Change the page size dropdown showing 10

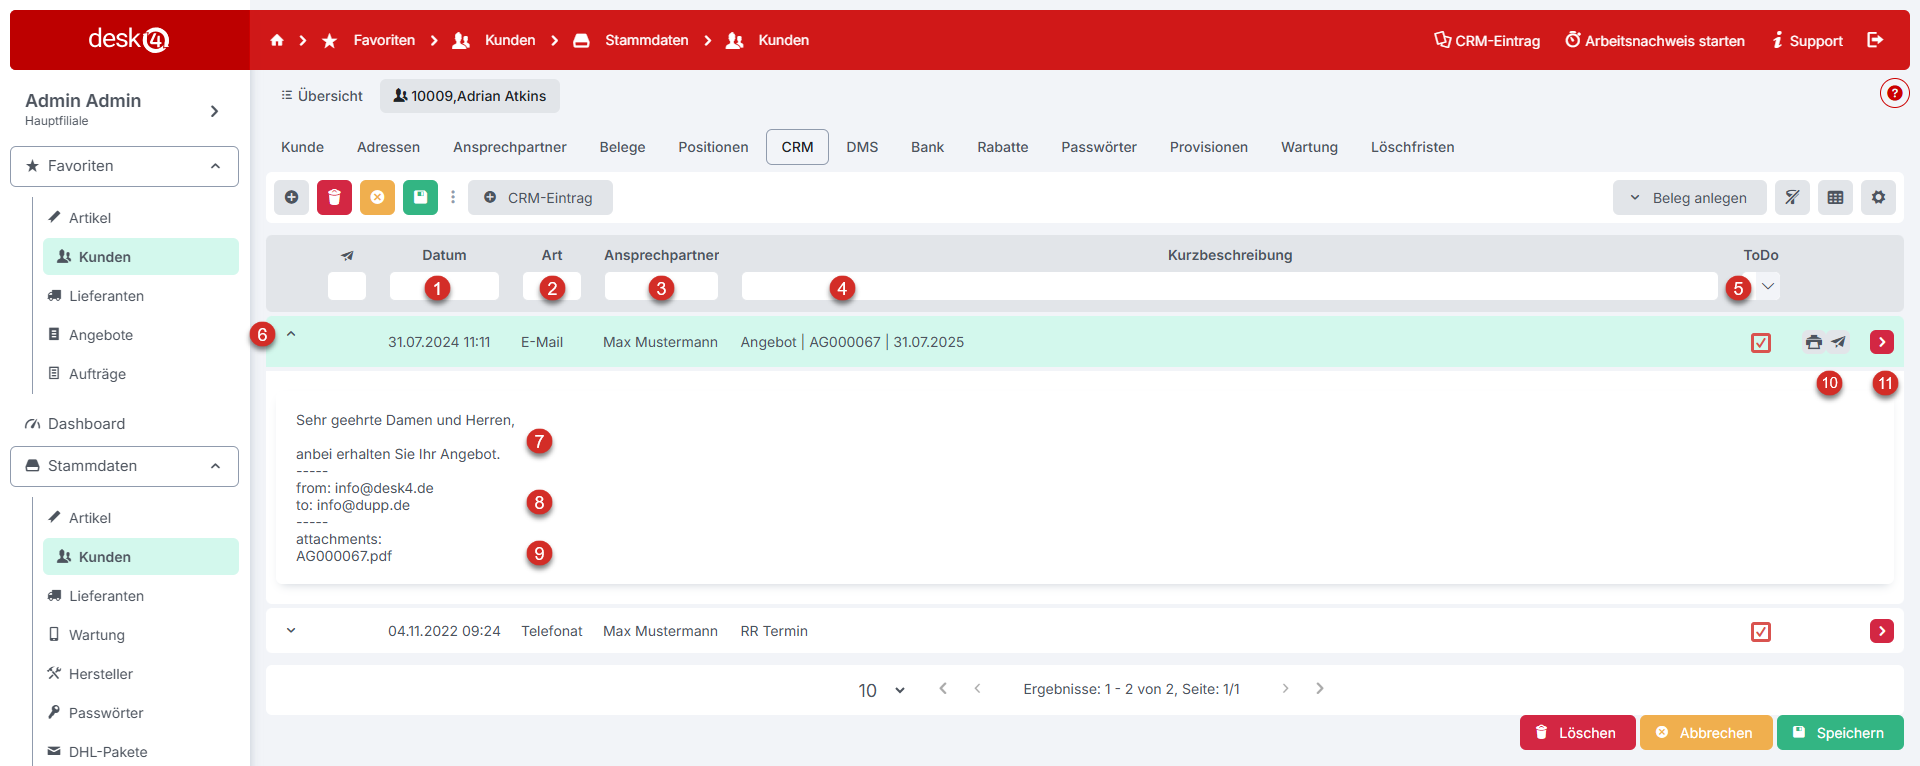click(881, 690)
